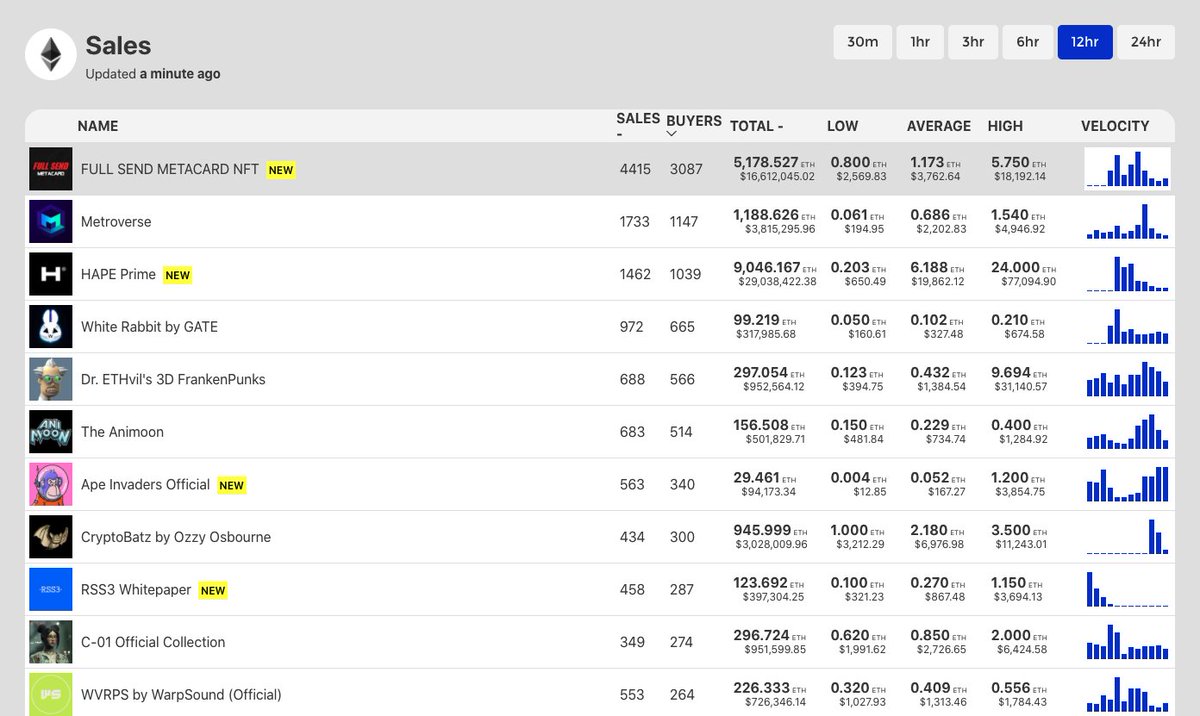Click the White Rabbit by GATE bunny icon
The image size is (1200, 716).
pos(51,327)
